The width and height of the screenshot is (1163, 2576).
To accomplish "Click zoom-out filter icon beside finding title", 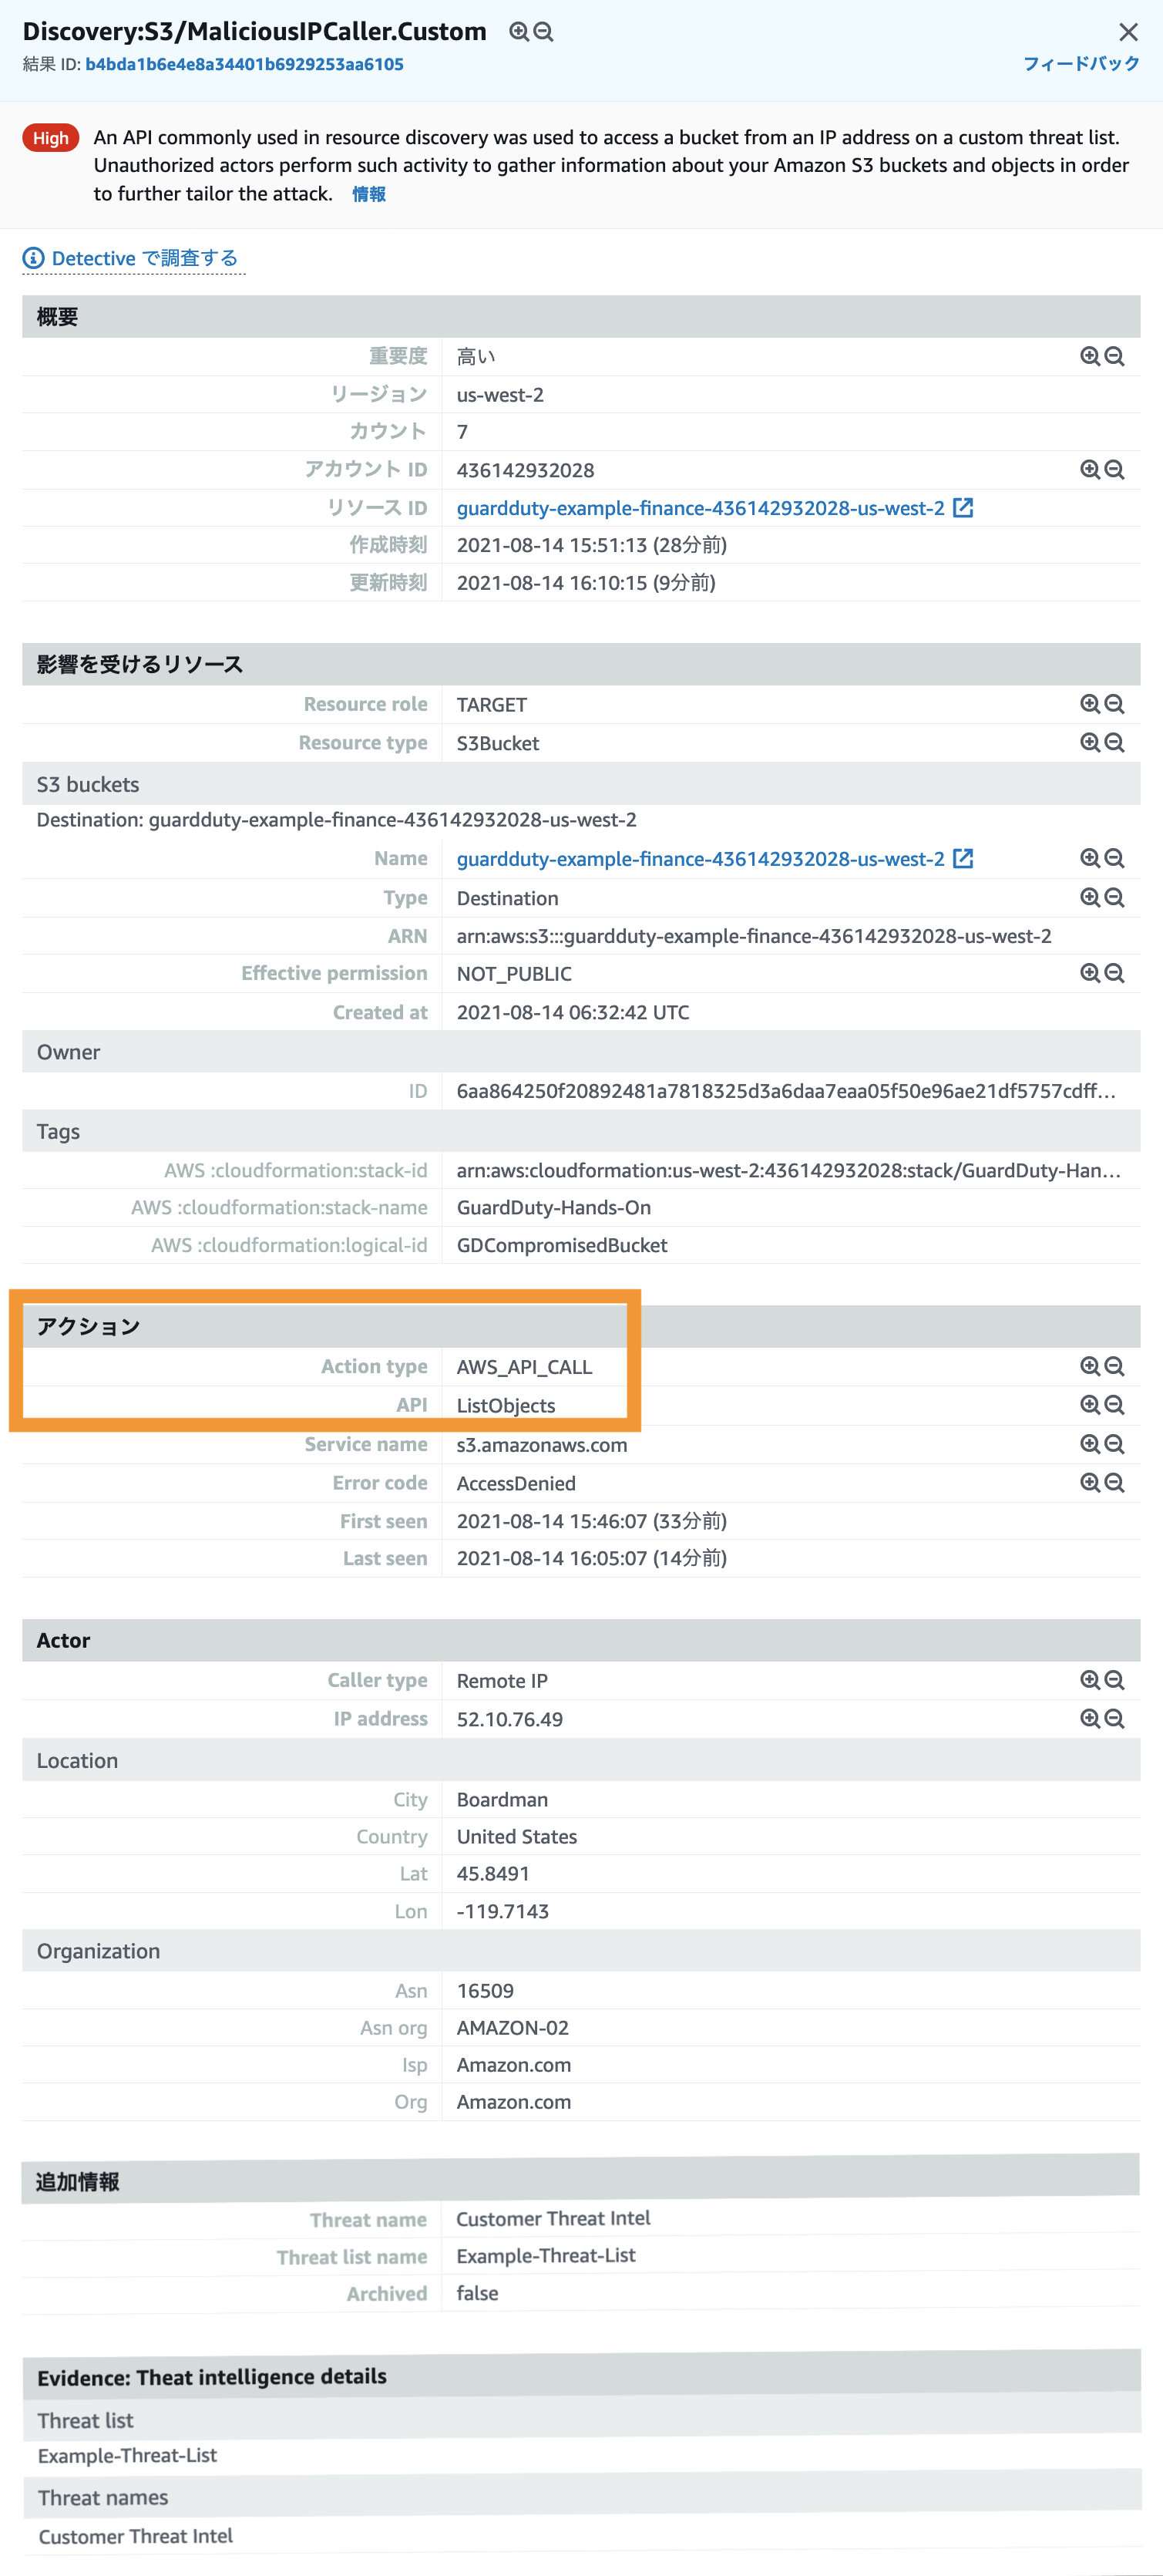I will (543, 32).
